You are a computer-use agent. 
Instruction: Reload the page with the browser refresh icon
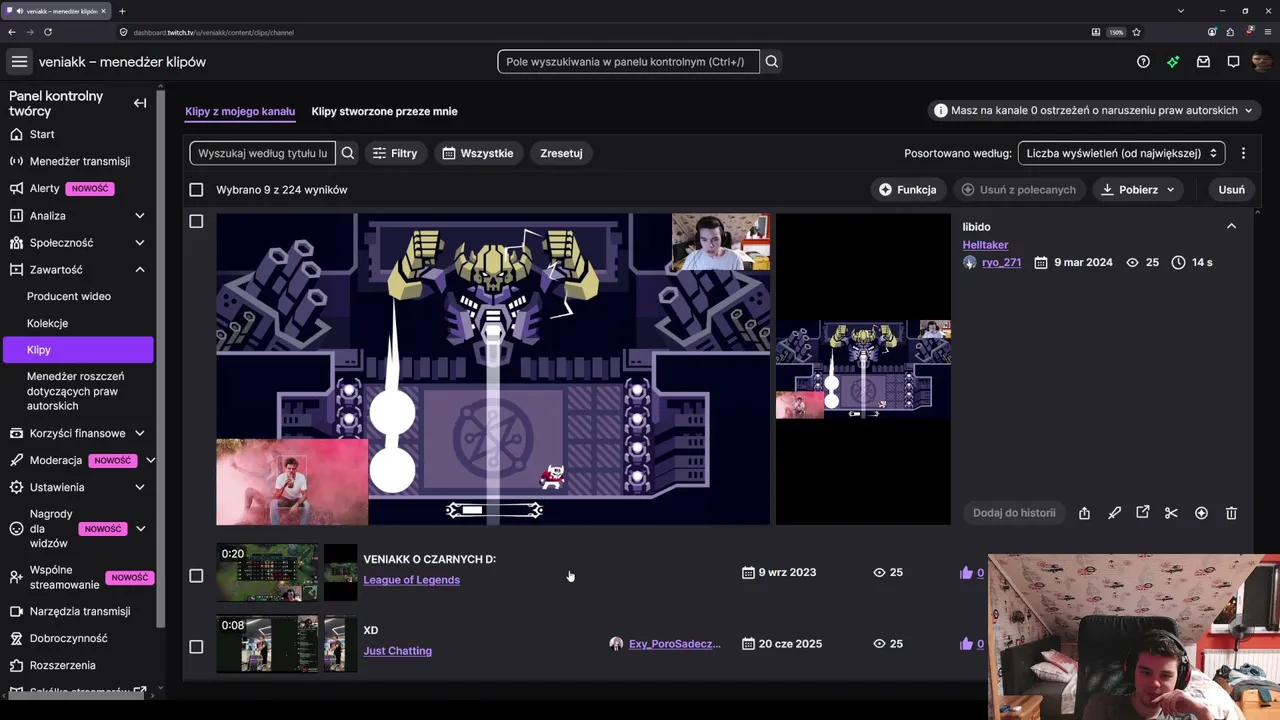(x=47, y=32)
